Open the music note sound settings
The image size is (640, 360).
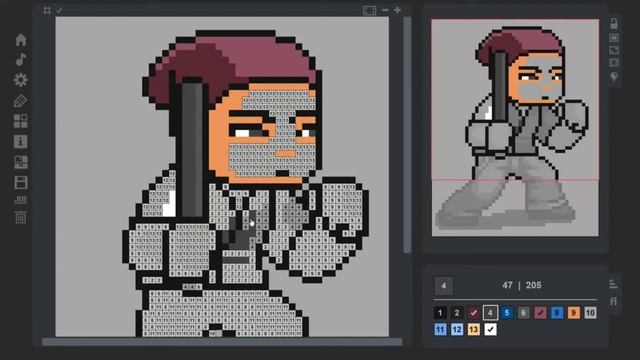[x=21, y=60]
